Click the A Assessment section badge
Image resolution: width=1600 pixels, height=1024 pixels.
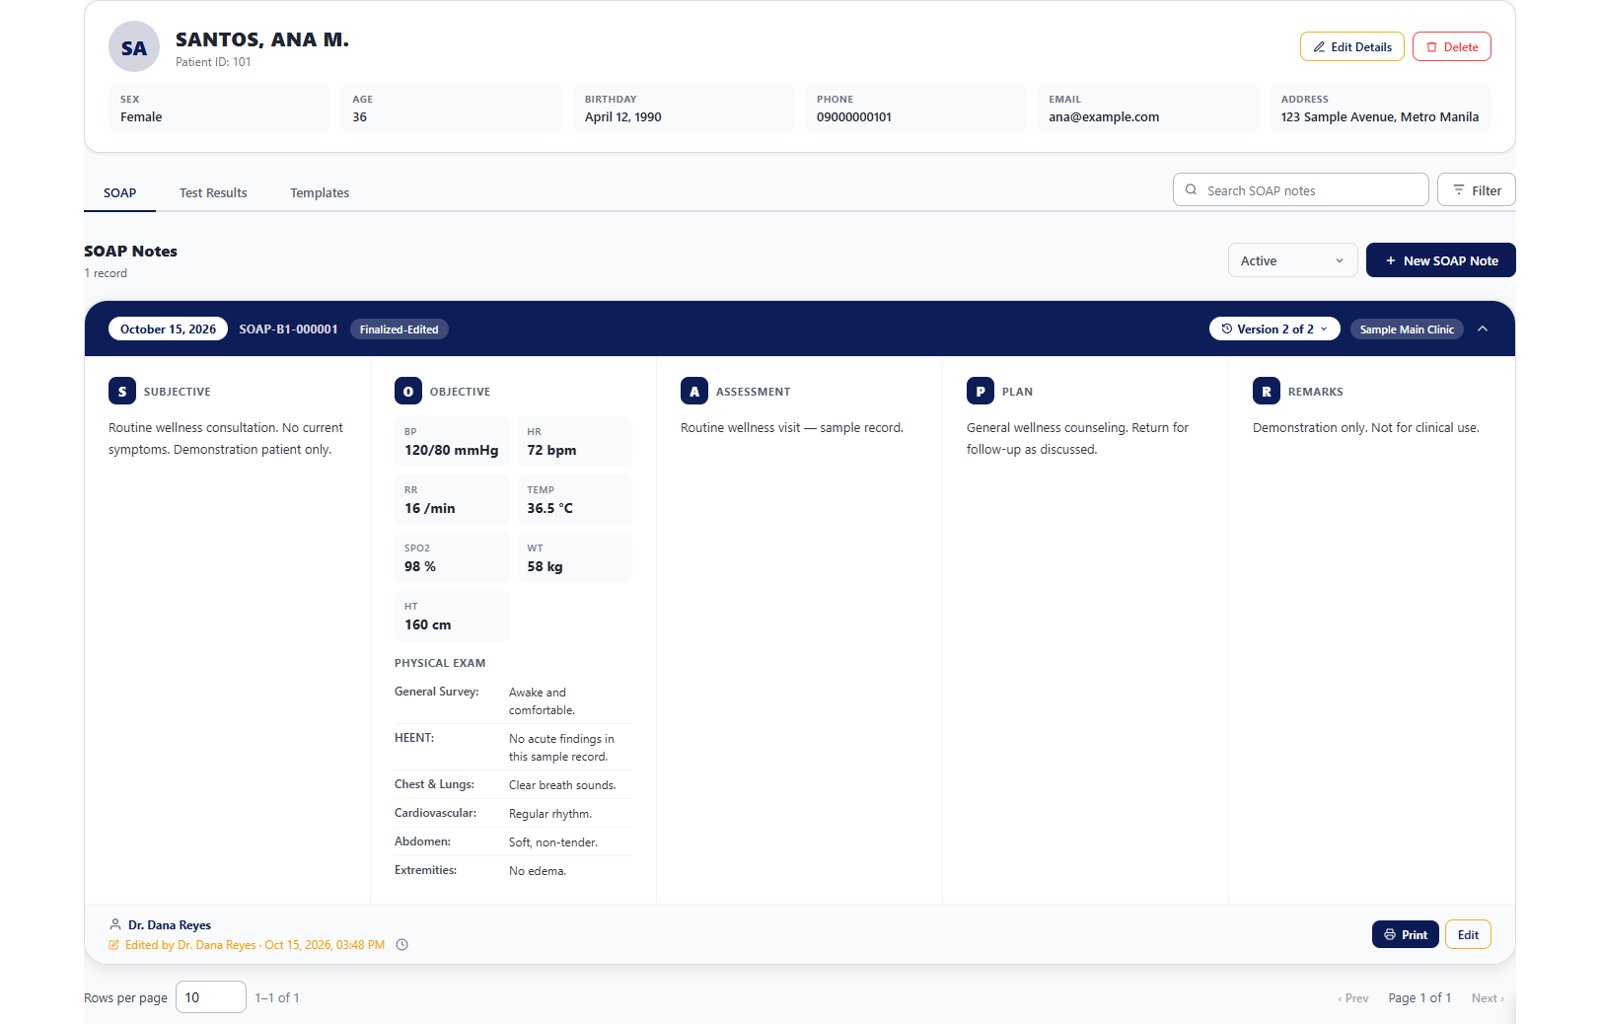coord(694,391)
